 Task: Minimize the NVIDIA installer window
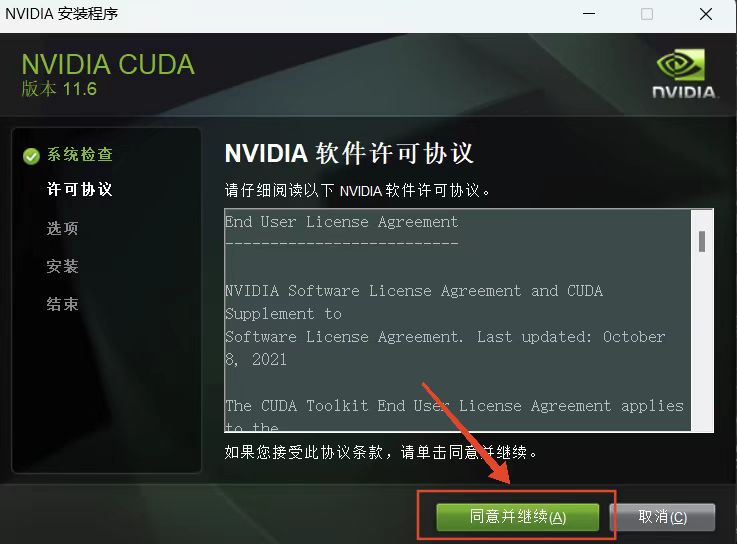[x=589, y=14]
